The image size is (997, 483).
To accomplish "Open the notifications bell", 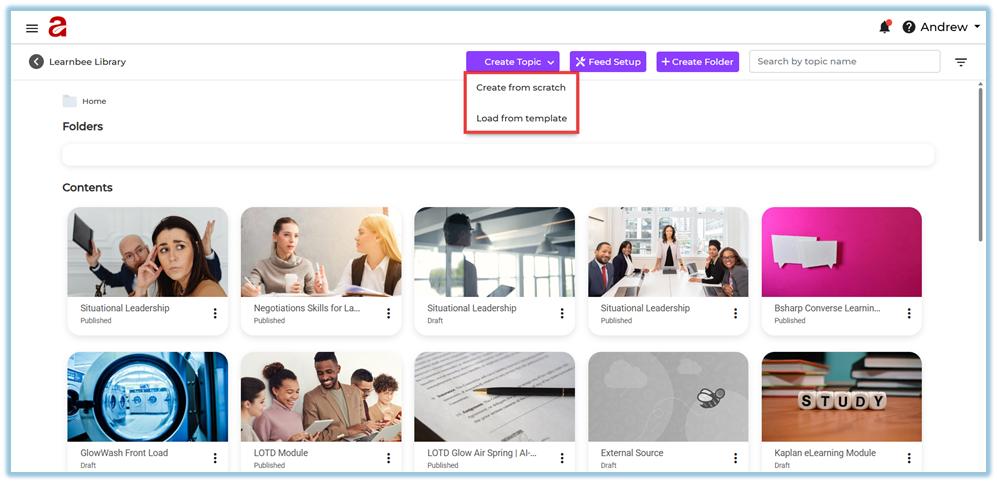I will tap(884, 27).
